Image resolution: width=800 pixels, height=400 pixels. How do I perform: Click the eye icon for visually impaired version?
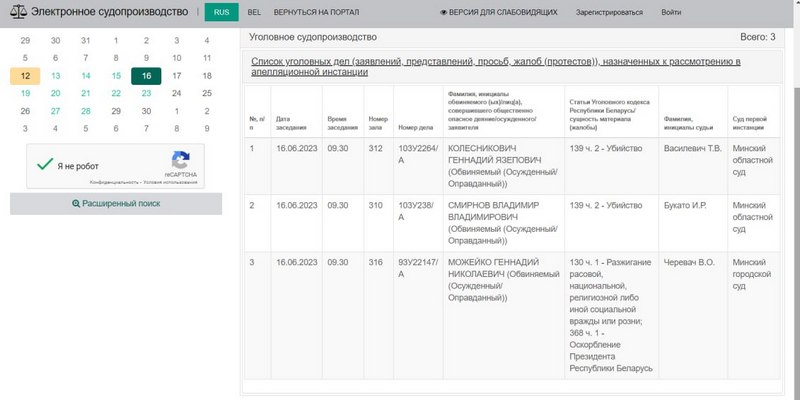pos(444,12)
